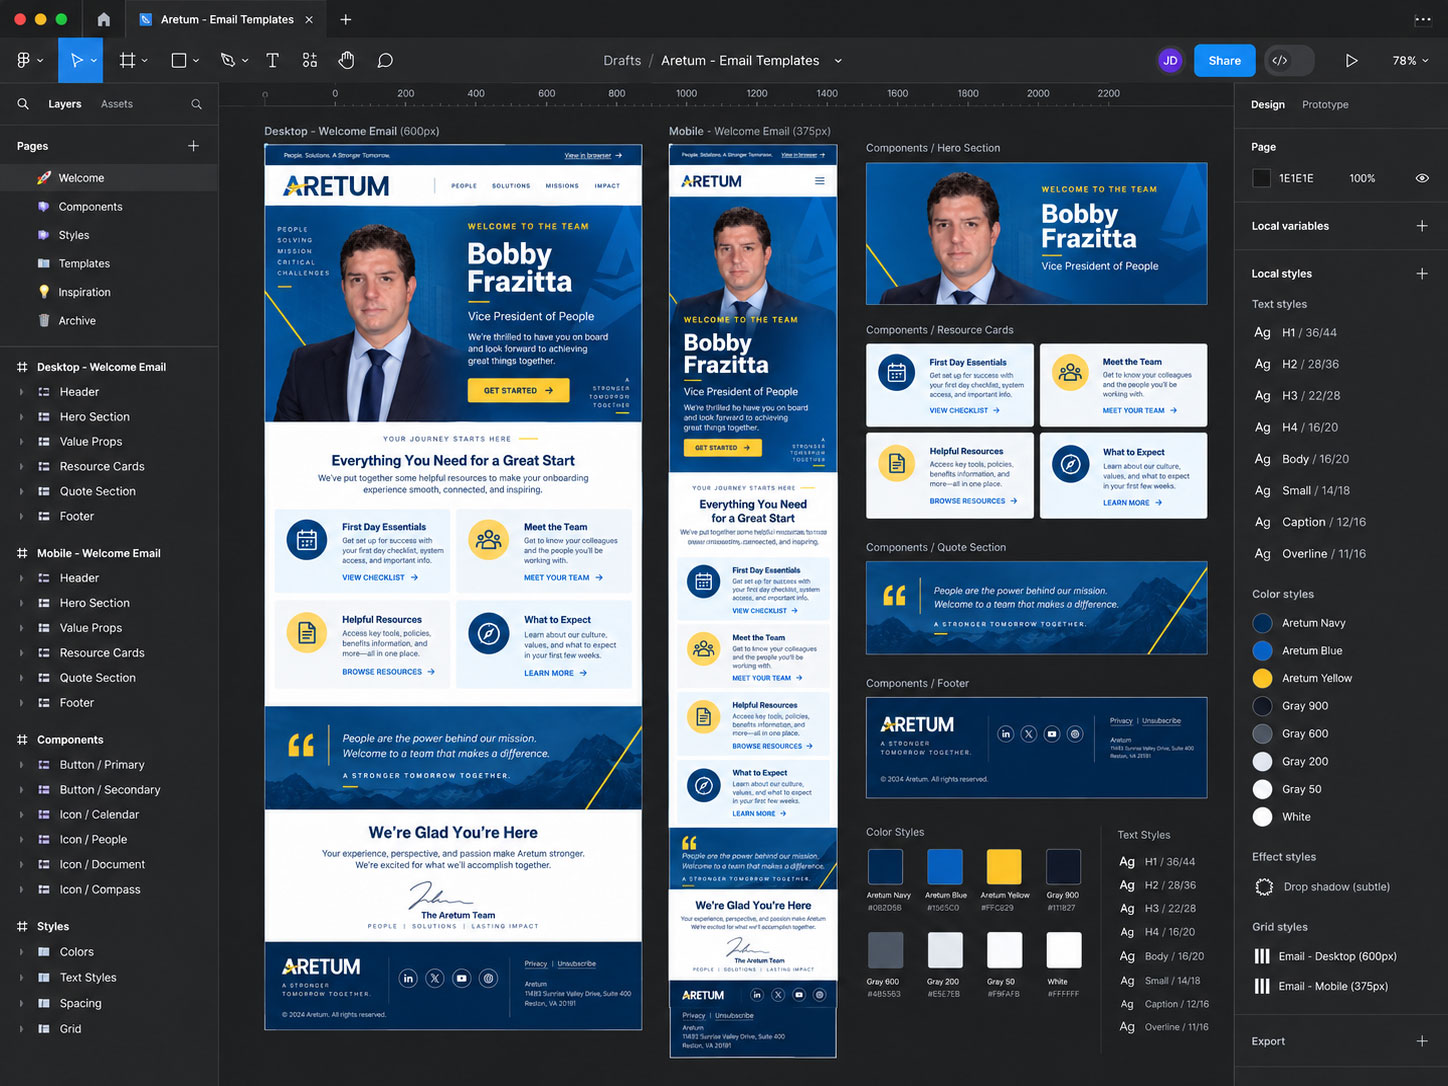Open search icon in left panel
The width and height of the screenshot is (1448, 1086).
(x=23, y=104)
